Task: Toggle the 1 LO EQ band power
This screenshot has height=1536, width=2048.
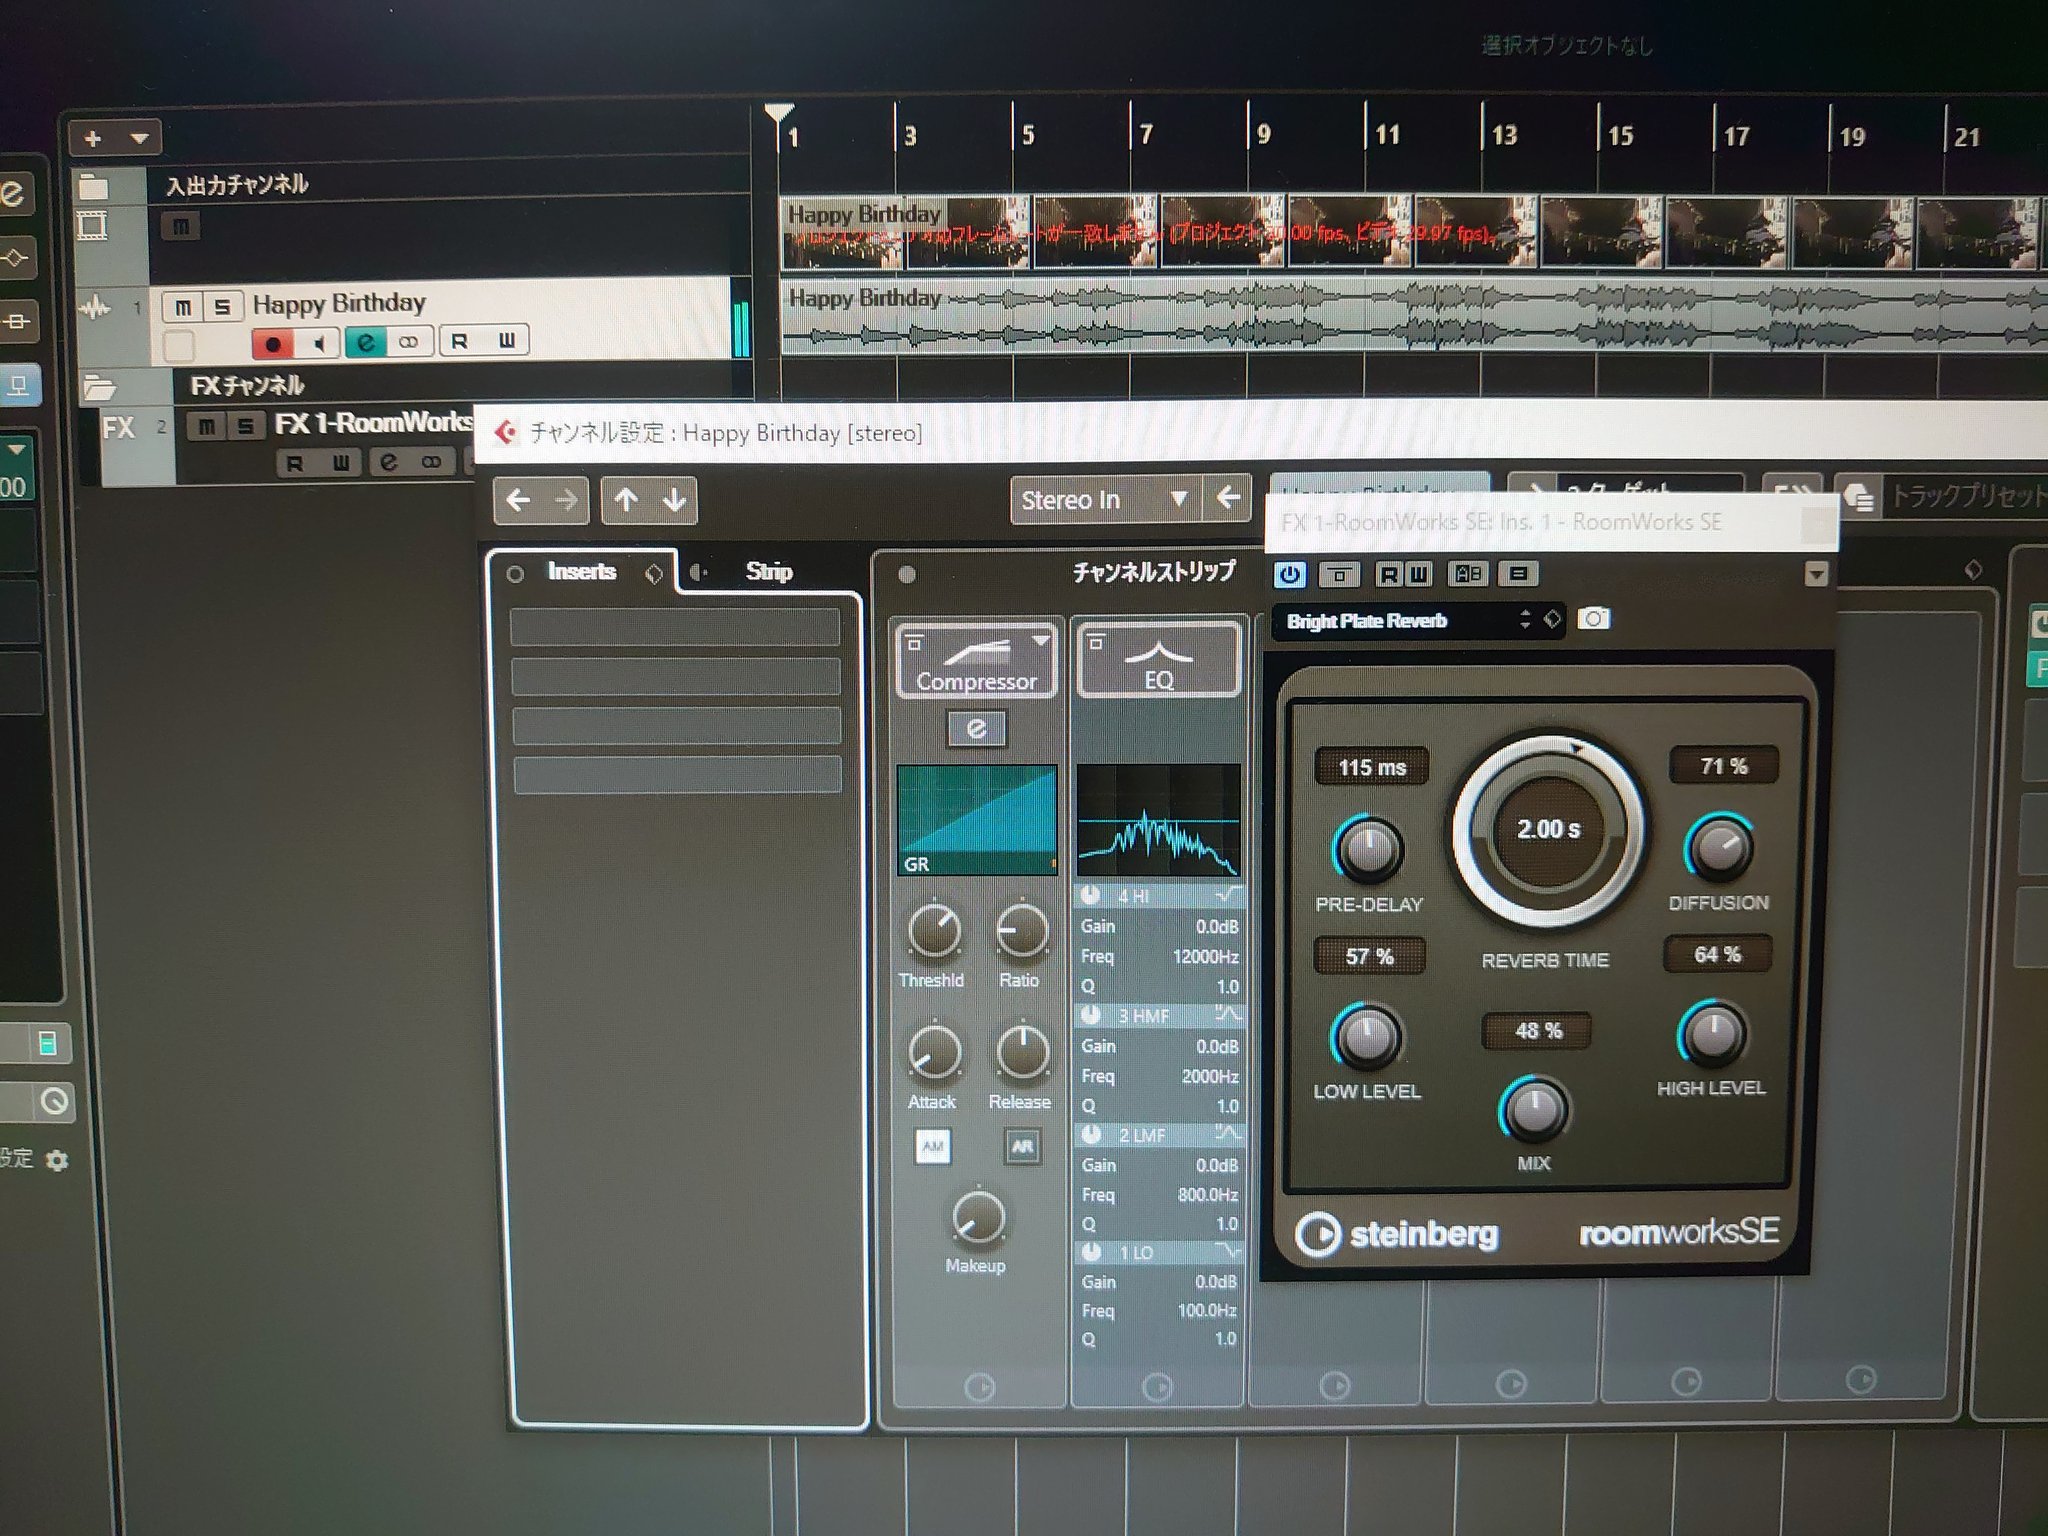Action: click(x=1091, y=1251)
